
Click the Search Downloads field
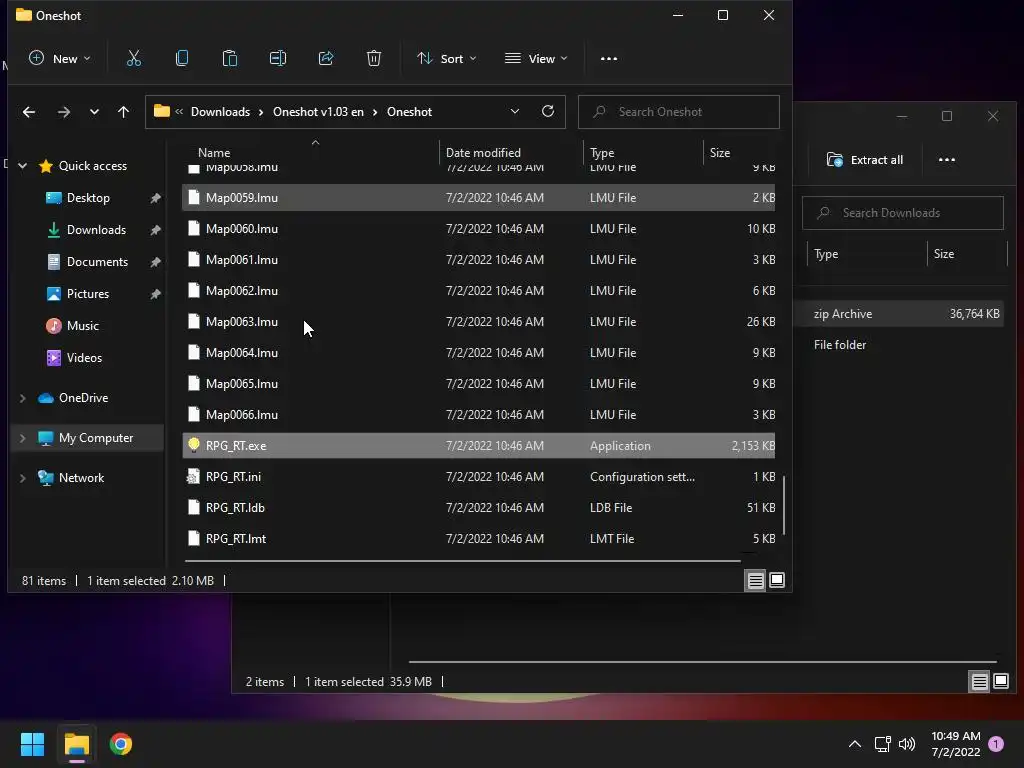pyautogui.click(x=903, y=213)
